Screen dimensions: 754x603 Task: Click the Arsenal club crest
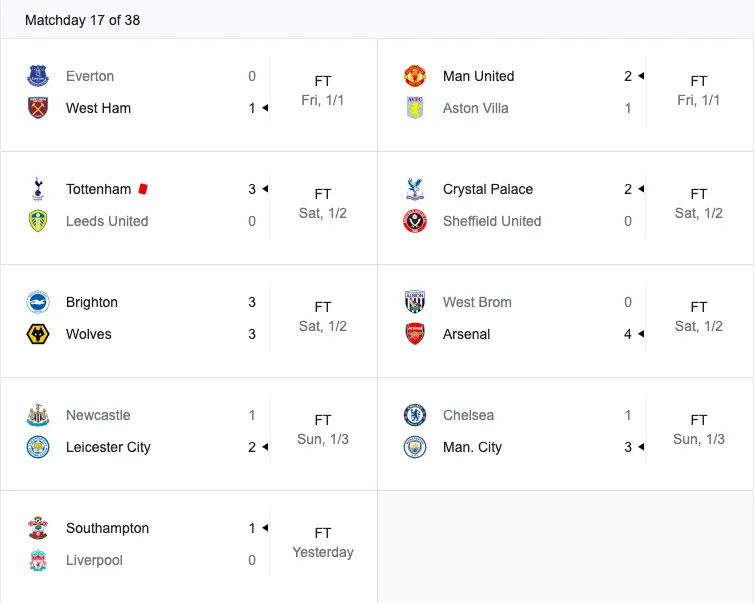[x=415, y=334]
